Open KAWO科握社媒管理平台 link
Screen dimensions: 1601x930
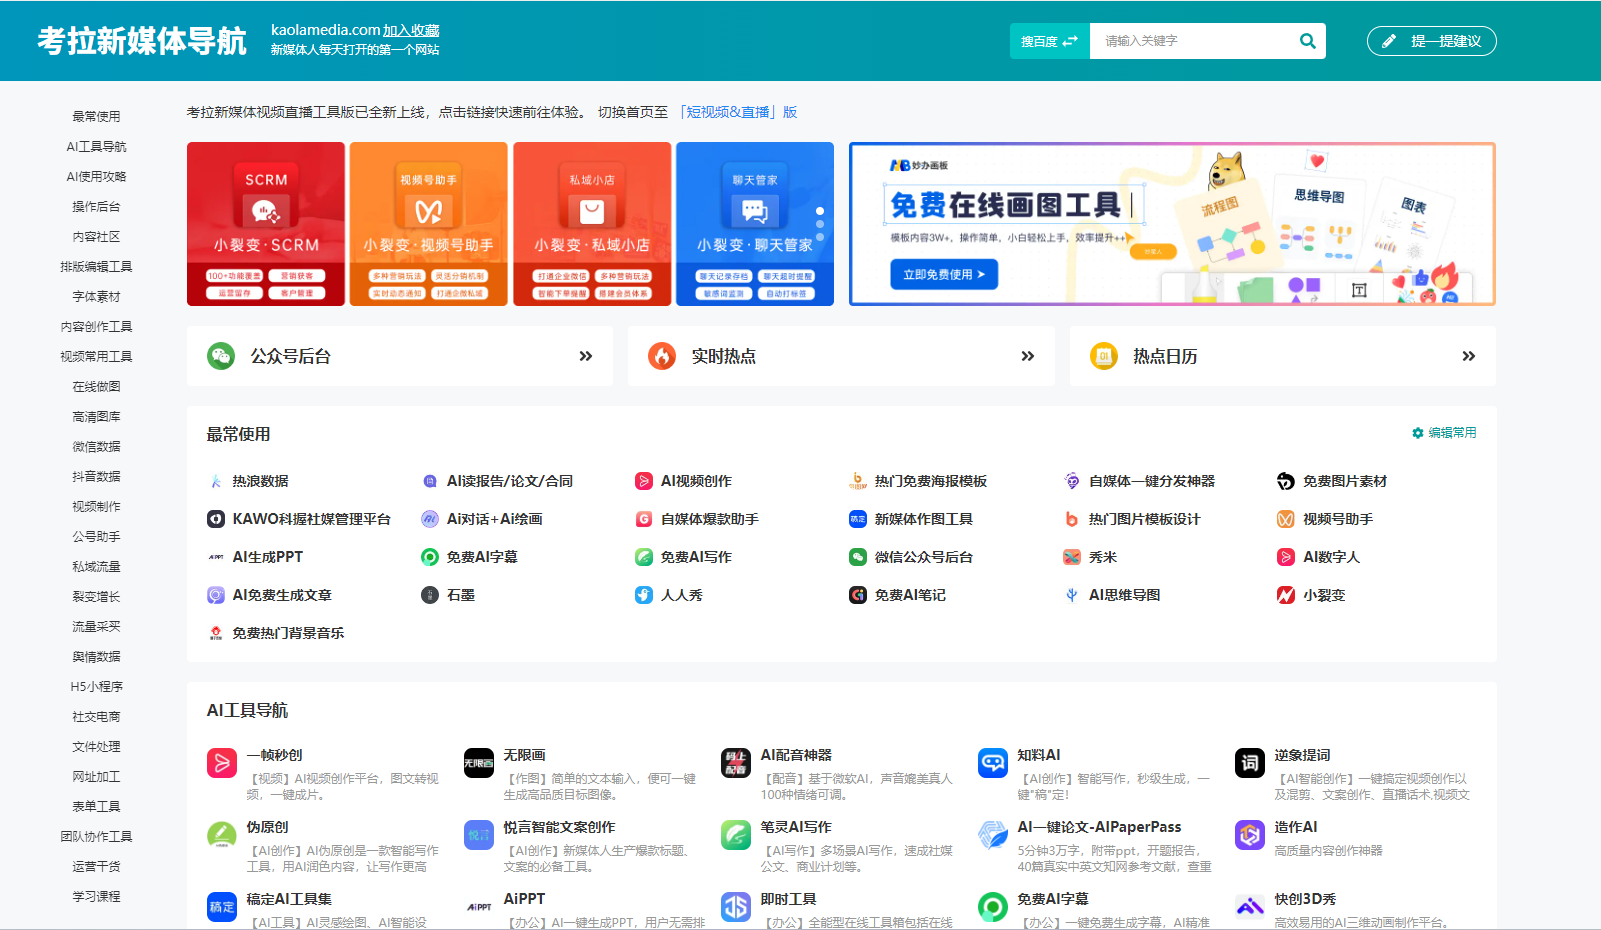coord(311,519)
